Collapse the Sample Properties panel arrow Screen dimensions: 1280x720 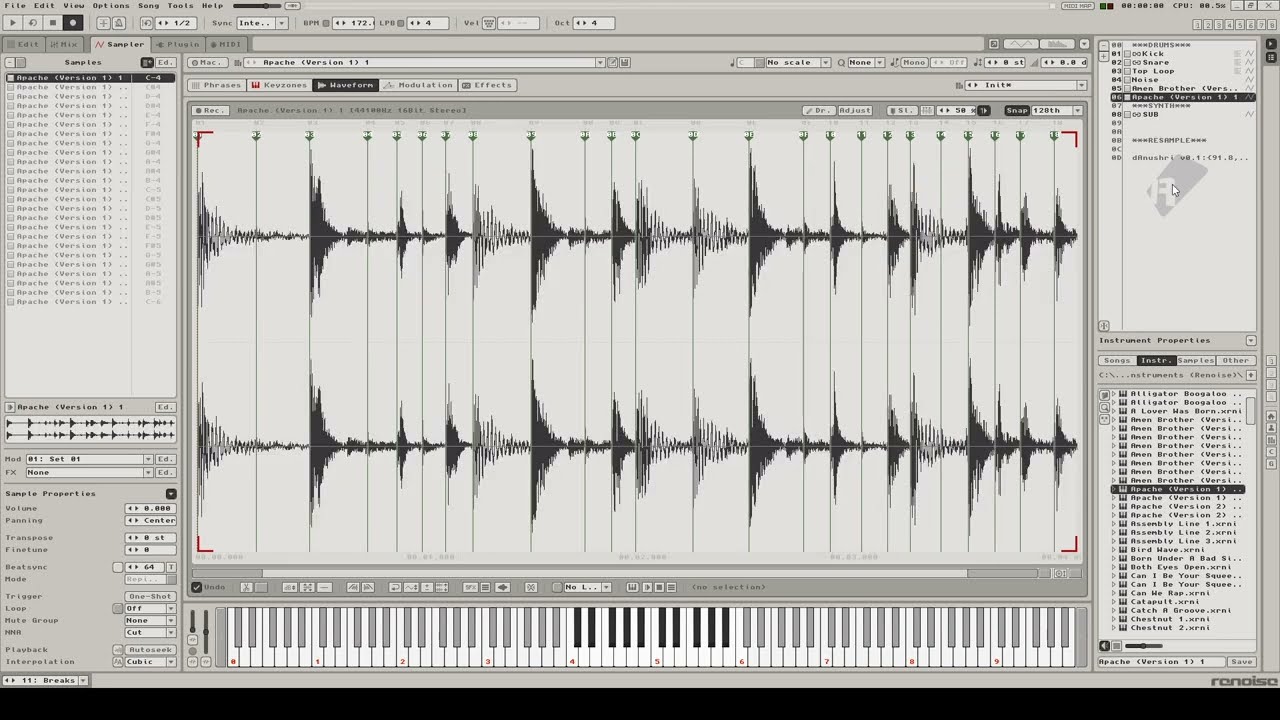[171, 494]
